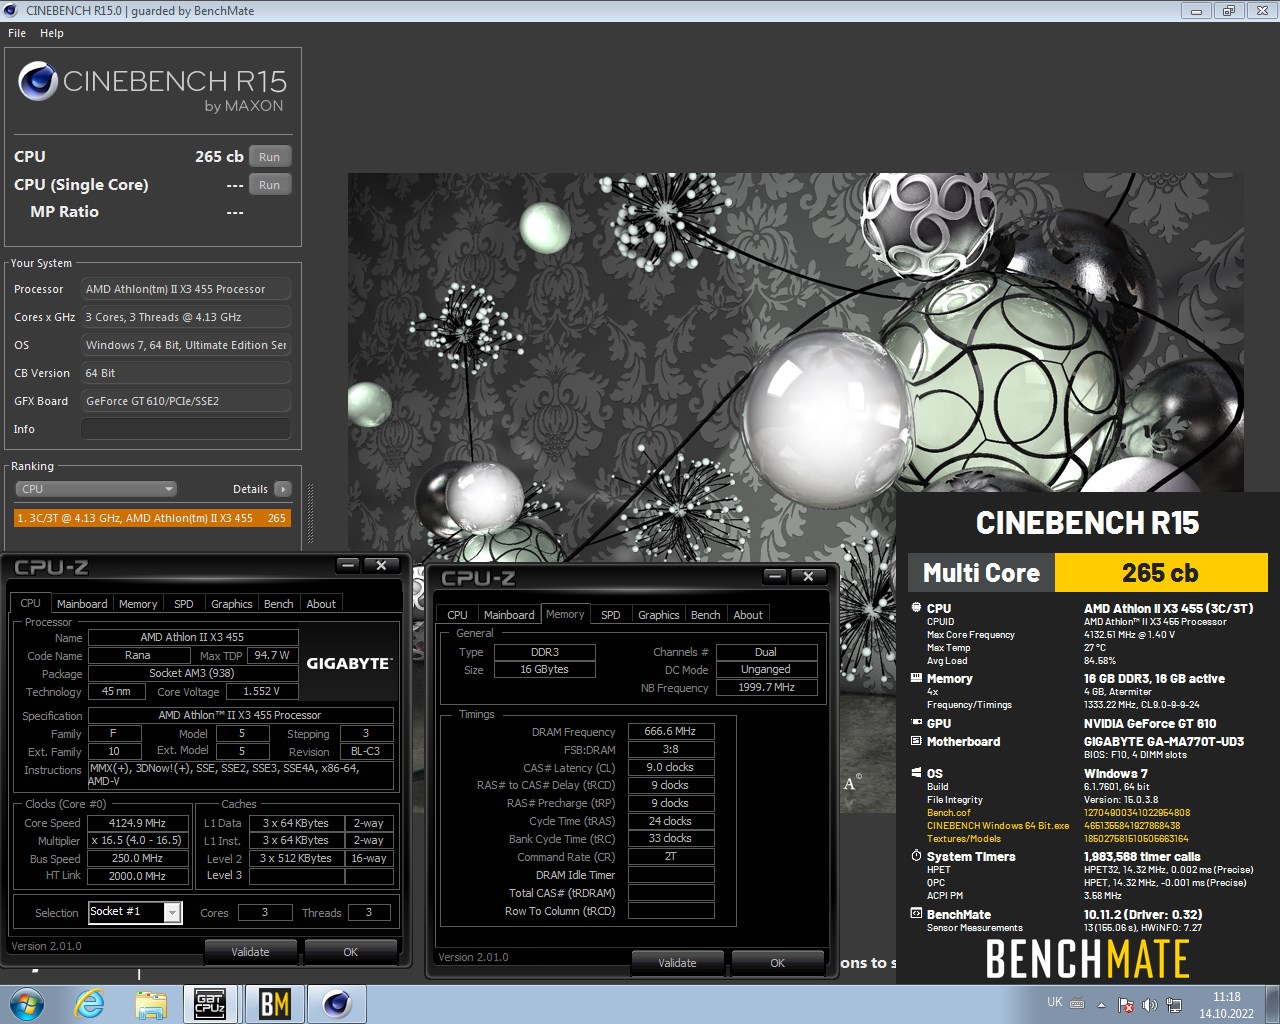Click Validate in right CPU-Z window
Image resolution: width=1280 pixels, height=1024 pixels.
[677, 963]
